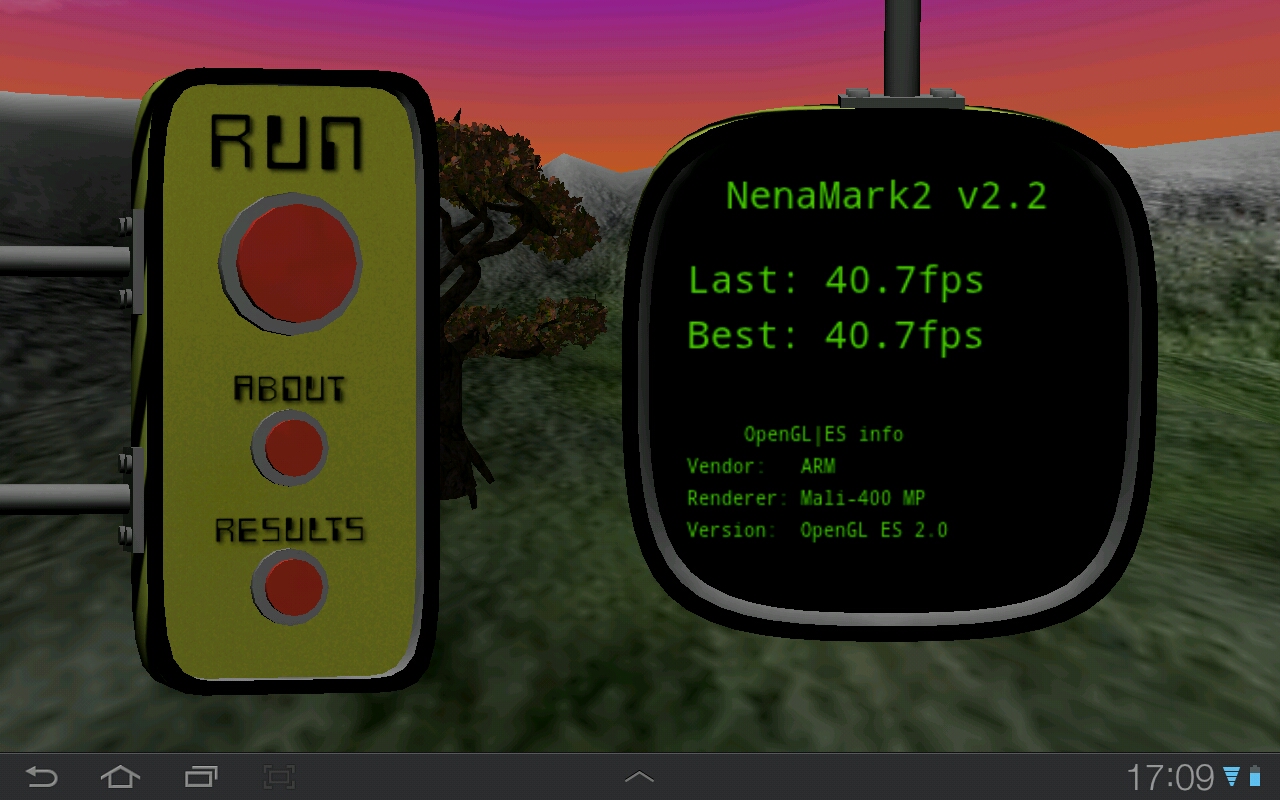Click the 'RESULTS' label text
Viewport: 1280px width, 800px height.
(290, 530)
